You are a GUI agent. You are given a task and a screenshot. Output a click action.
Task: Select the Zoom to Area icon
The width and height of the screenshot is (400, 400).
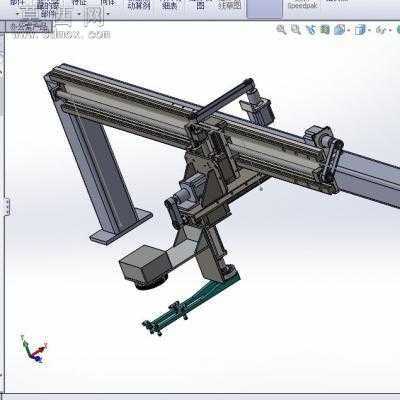pos(296,30)
